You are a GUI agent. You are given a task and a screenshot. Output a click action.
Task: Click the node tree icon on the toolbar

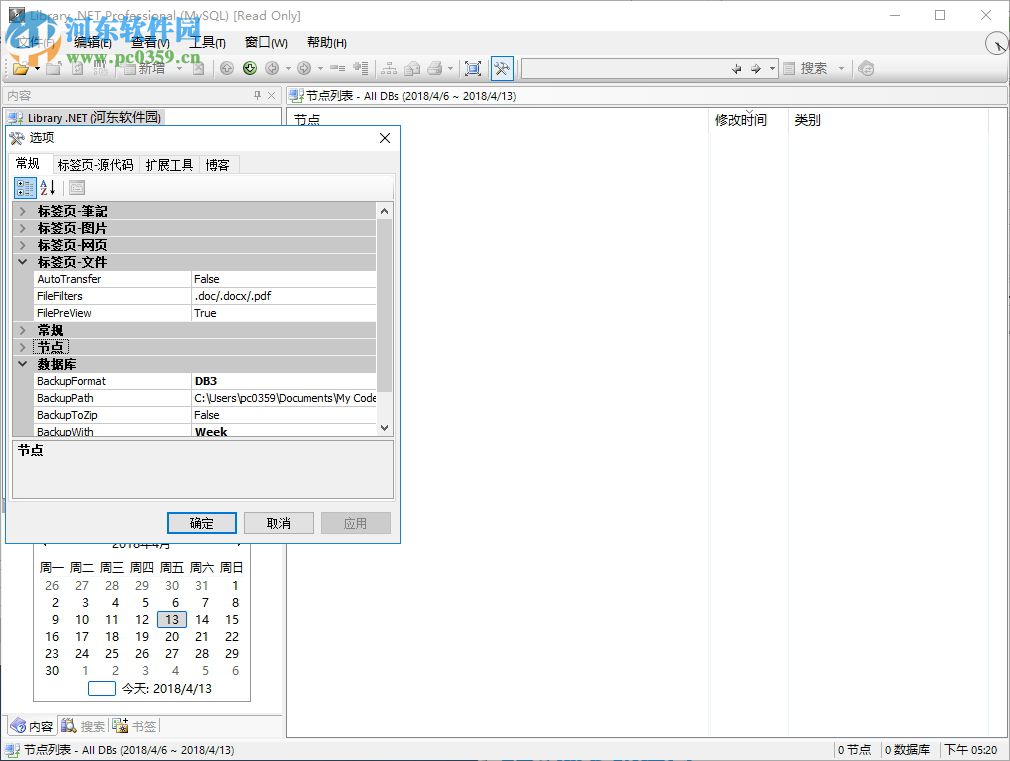tap(389, 68)
